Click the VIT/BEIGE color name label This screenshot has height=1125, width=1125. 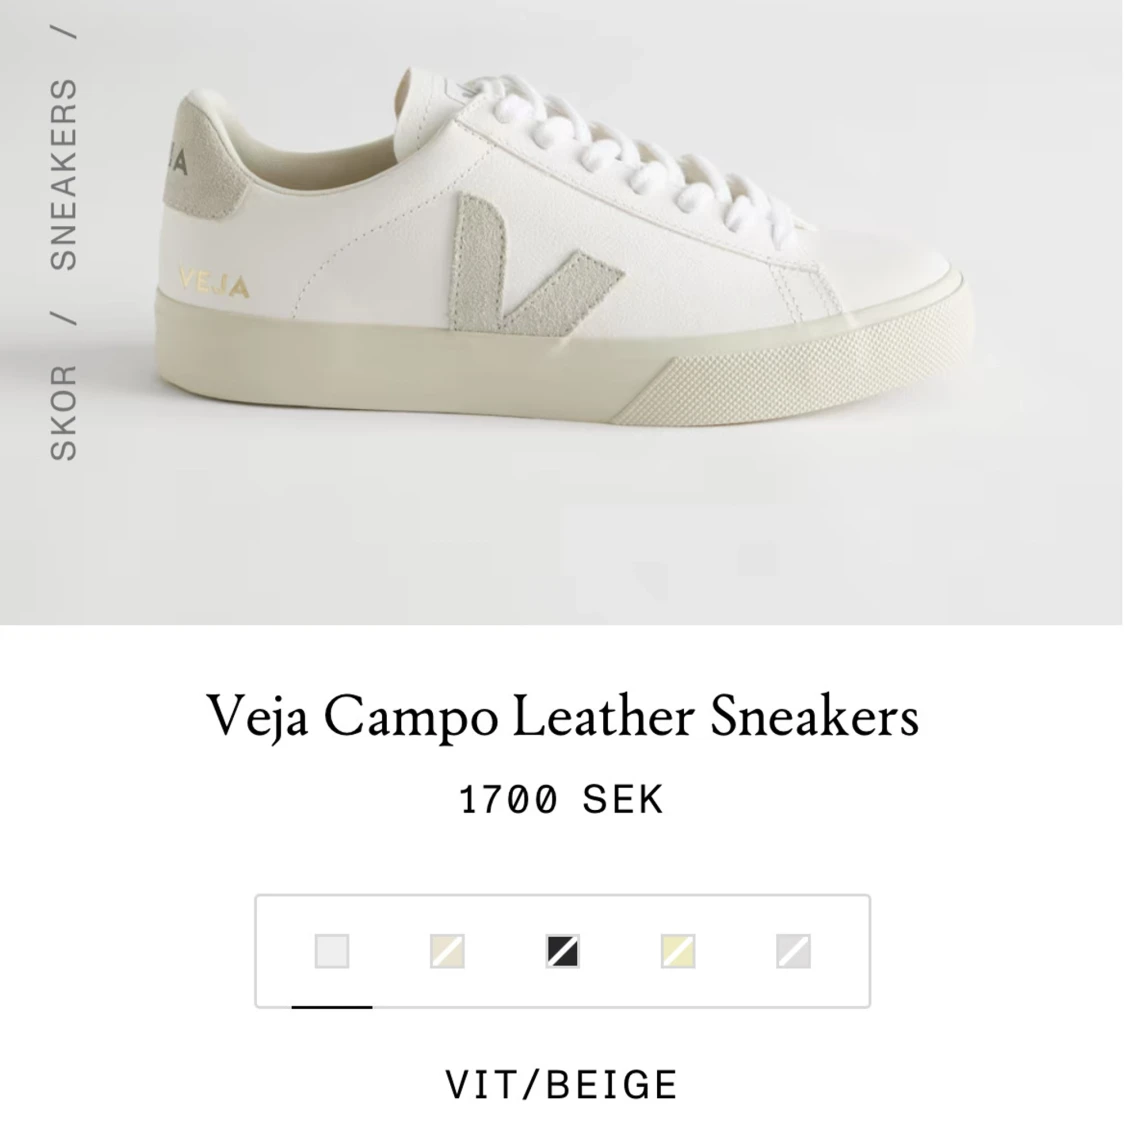coord(562,1084)
